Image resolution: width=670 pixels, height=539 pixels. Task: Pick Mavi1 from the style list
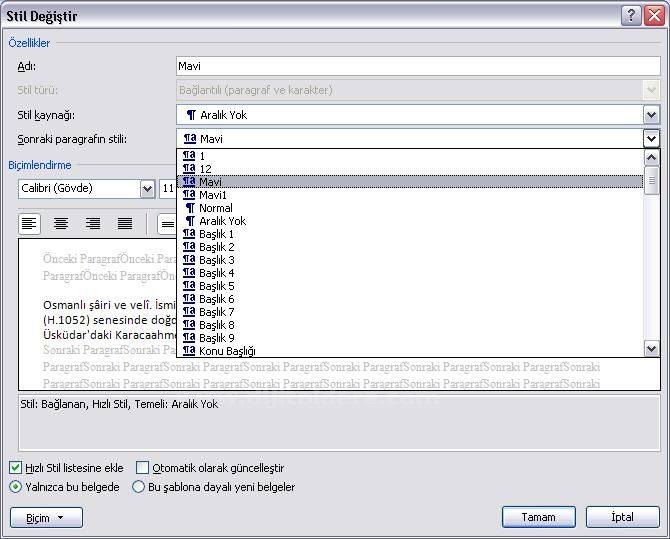pyautogui.click(x=410, y=195)
